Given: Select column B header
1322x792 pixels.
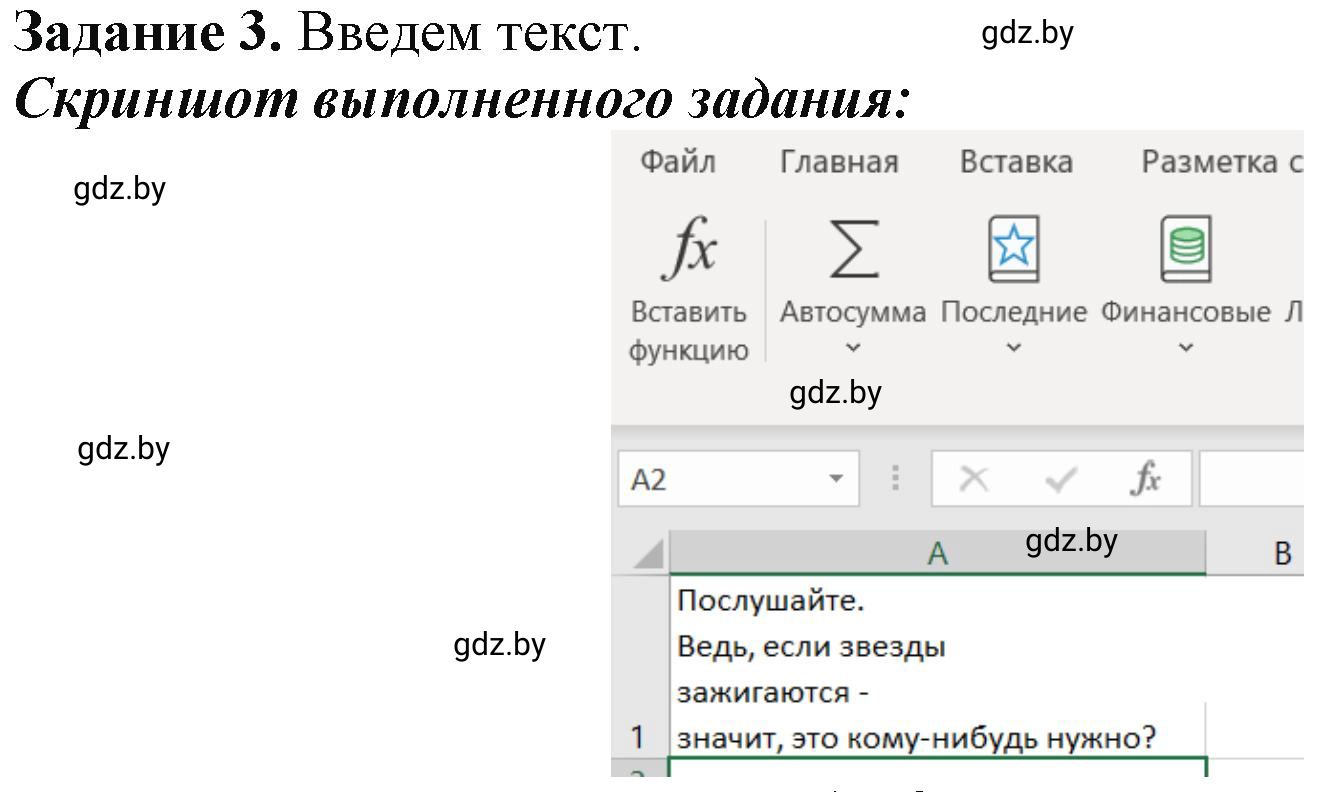Looking at the screenshot, I should click(x=1256, y=553).
